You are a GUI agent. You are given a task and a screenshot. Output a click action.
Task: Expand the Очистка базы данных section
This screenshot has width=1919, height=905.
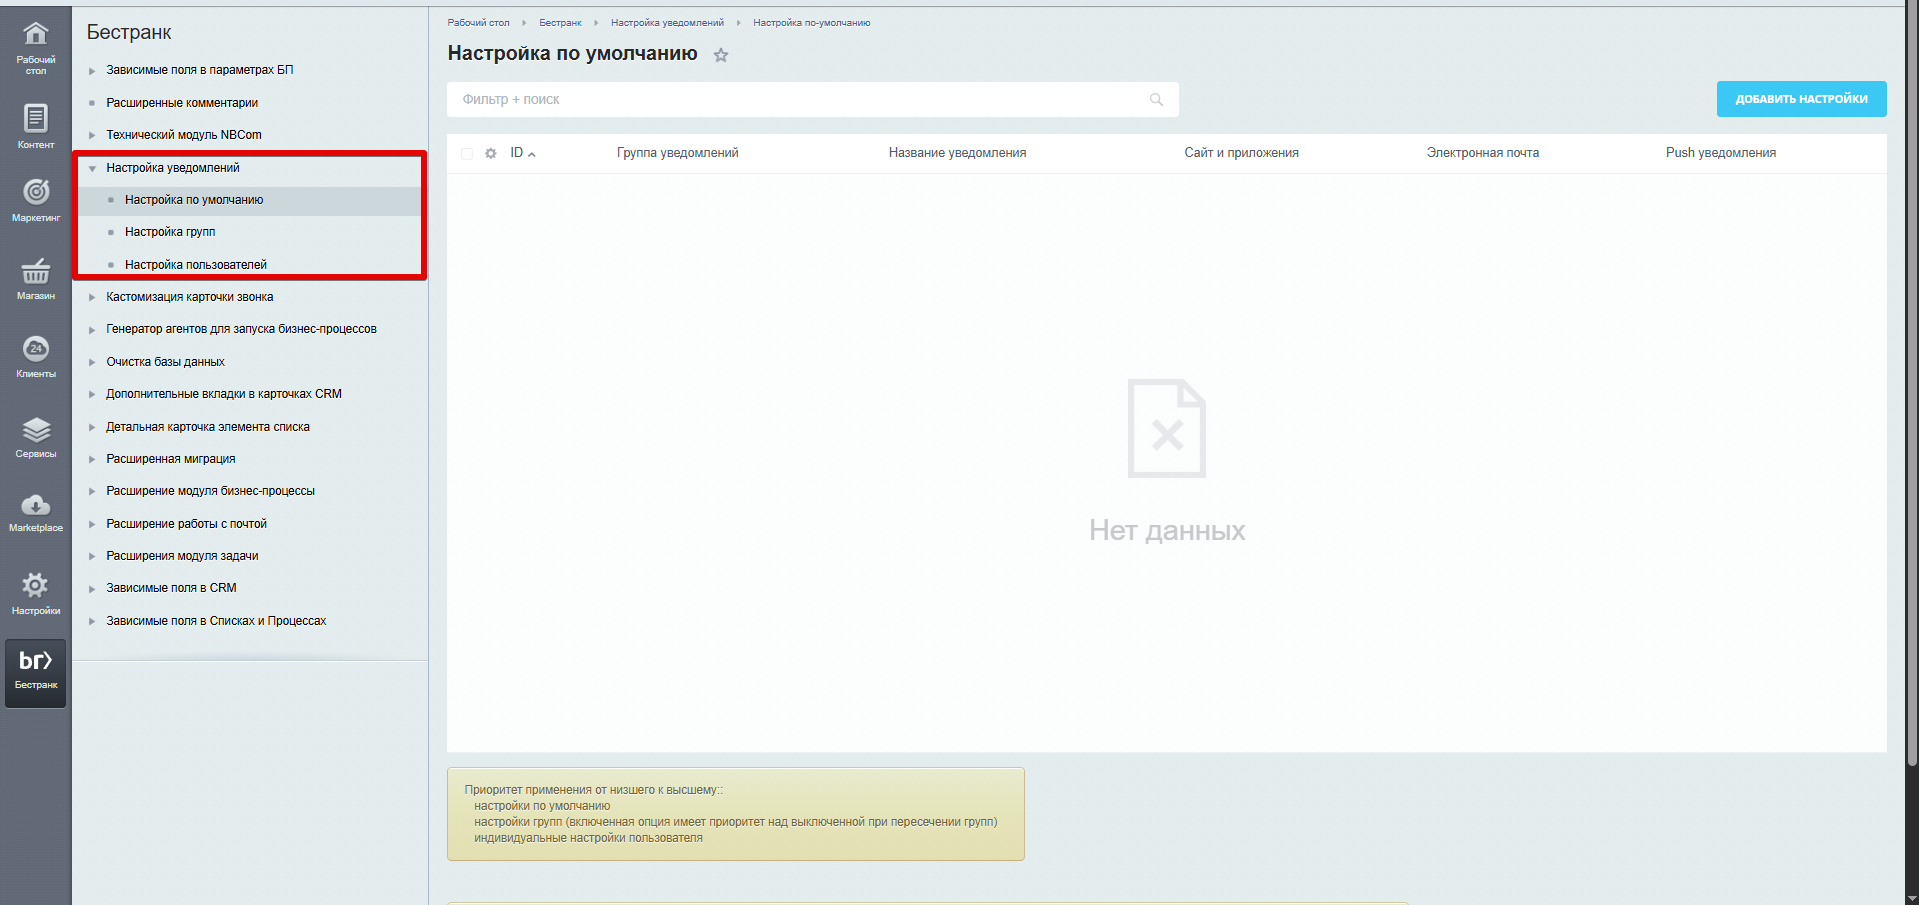point(92,362)
